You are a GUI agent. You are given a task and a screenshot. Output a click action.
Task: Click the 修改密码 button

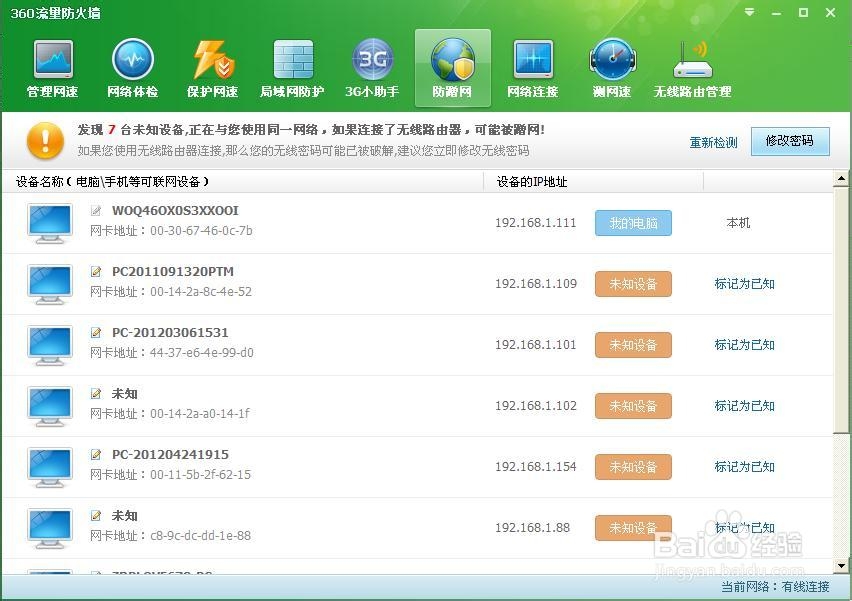coord(790,141)
